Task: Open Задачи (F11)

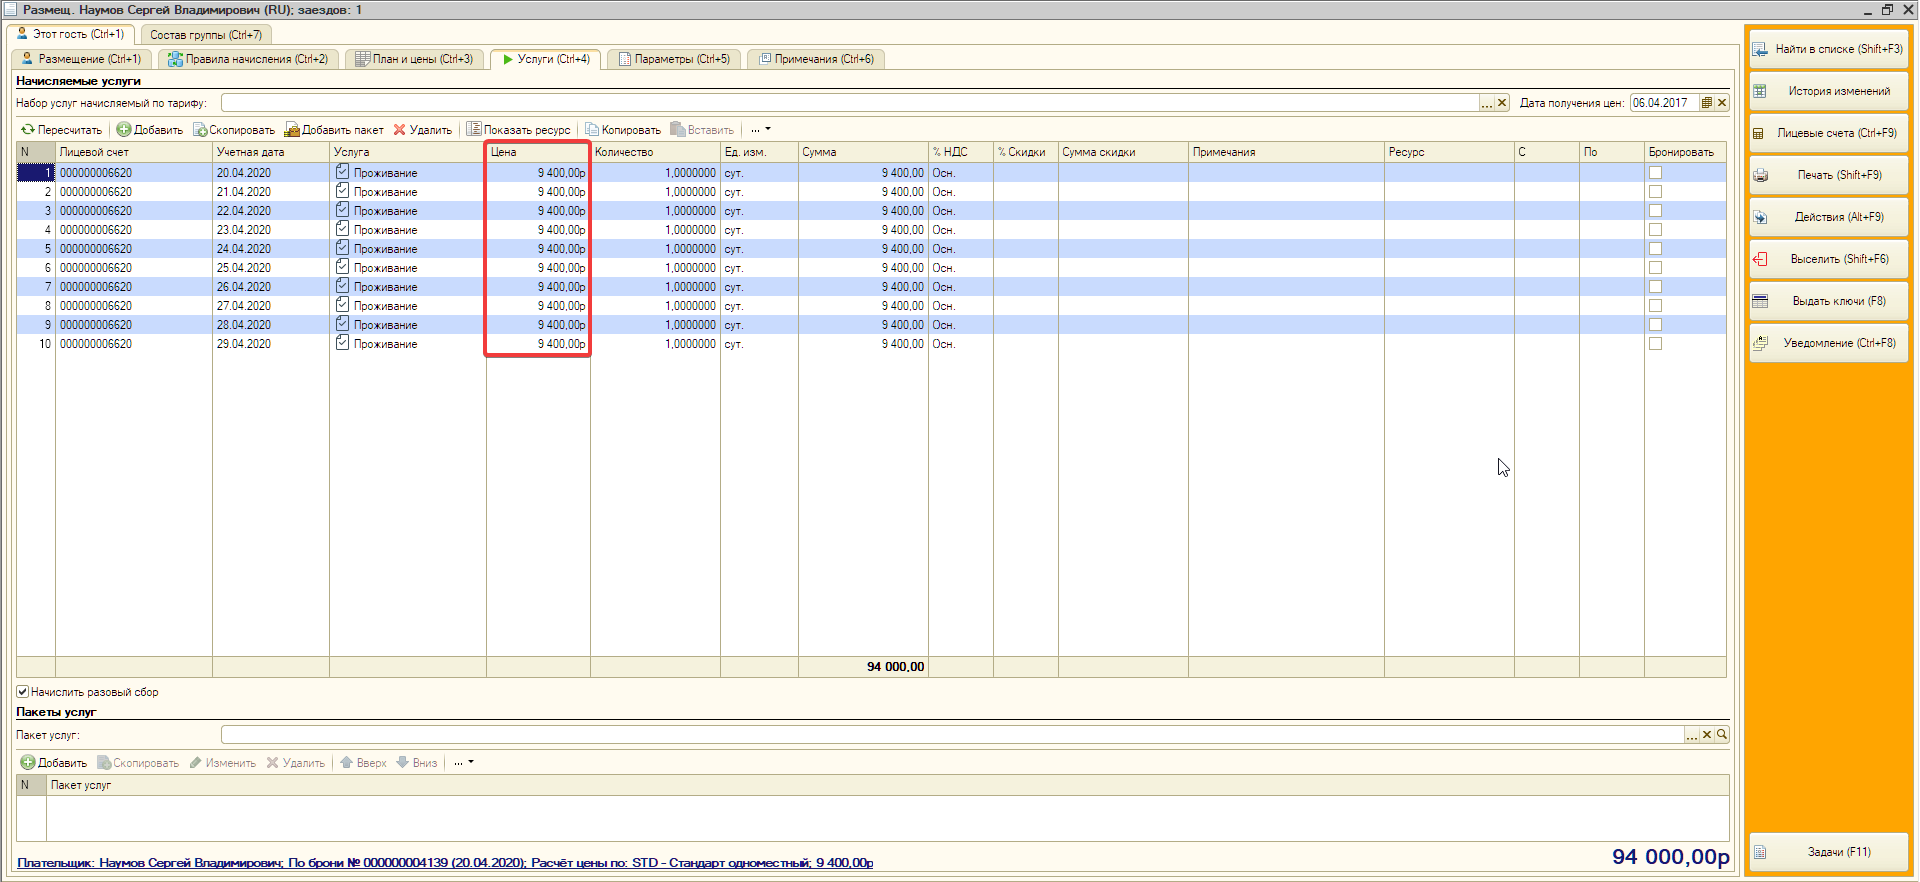Action: click(1828, 852)
